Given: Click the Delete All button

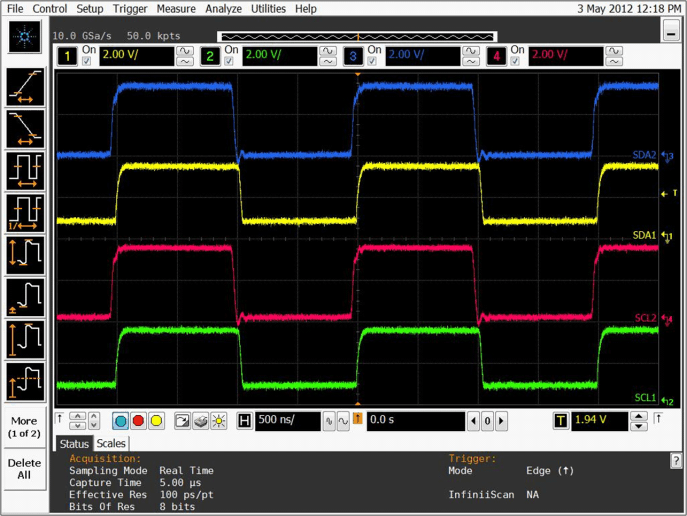Looking at the screenshot, I should [25, 469].
